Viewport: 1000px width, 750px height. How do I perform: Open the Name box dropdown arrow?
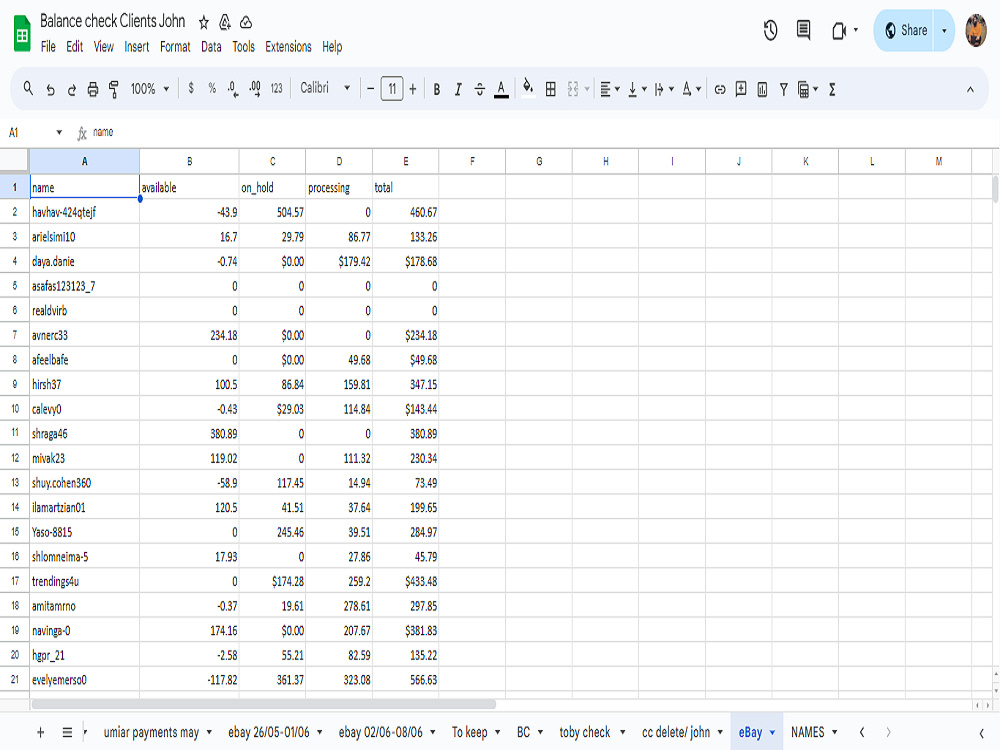point(59,133)
